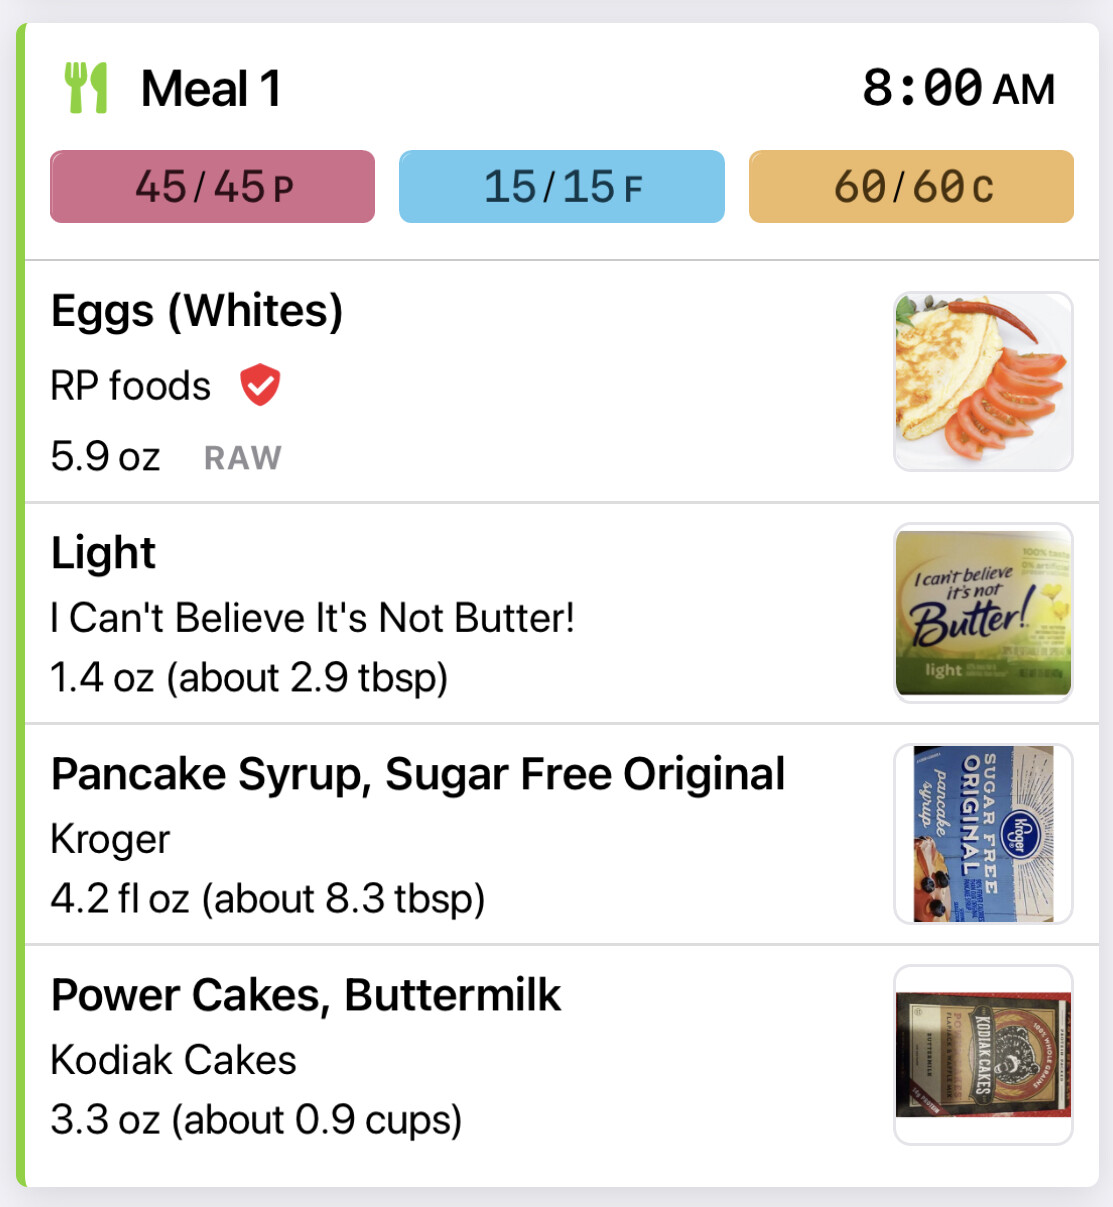Image resolution: width=1113 pixels, height=1207 pixels.
Task: Select the orange 60/60 C carbs bar
Action: tap(911, 187)
